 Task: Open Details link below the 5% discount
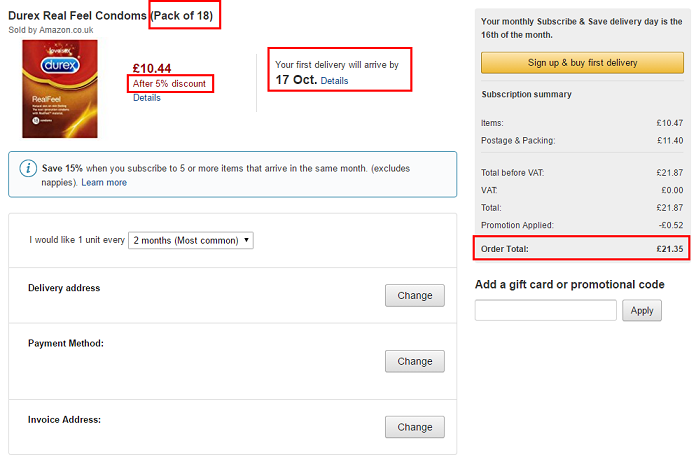pos(146,98)
